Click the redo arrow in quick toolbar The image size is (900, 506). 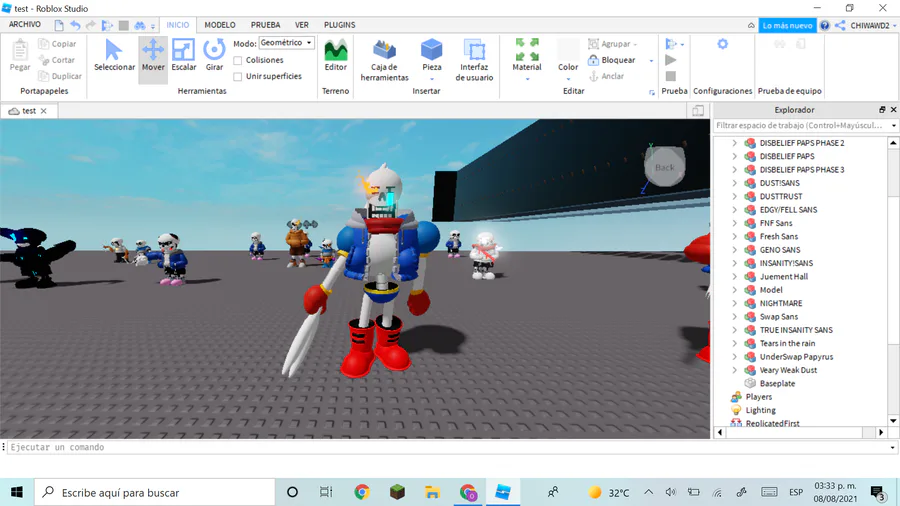pos(91,25)
